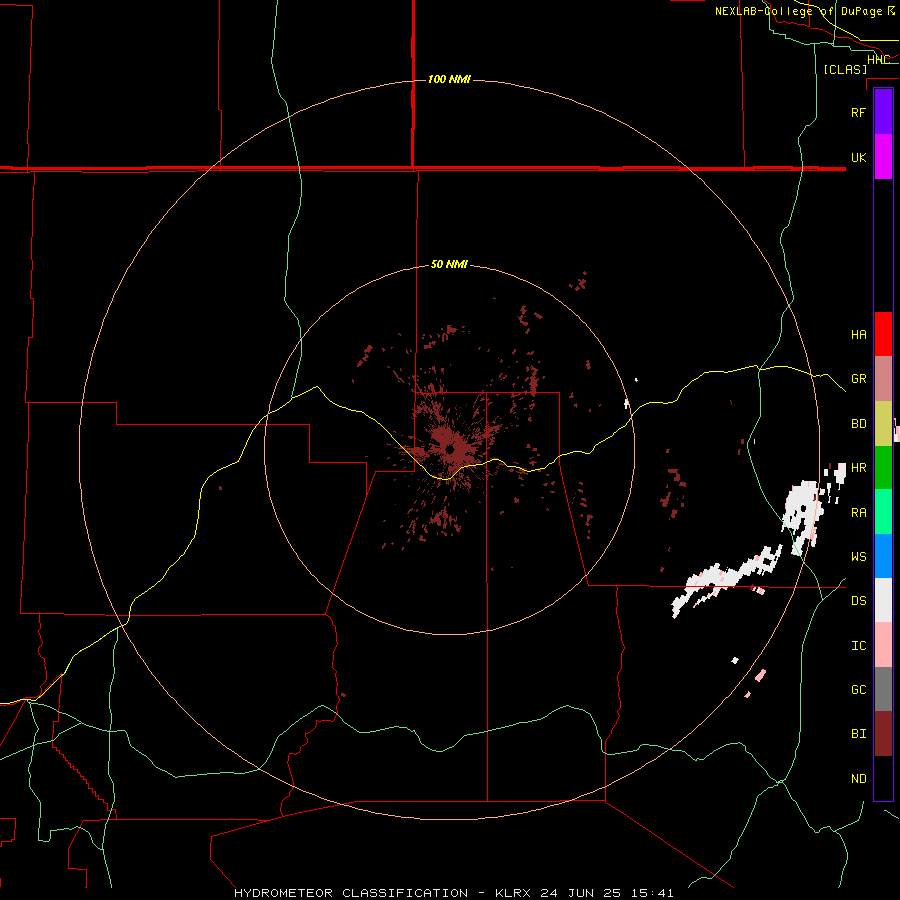Click the "ND" legend label text
This screenshot has height=900, width=900.
pyautogui.click(x=858, y=779)
